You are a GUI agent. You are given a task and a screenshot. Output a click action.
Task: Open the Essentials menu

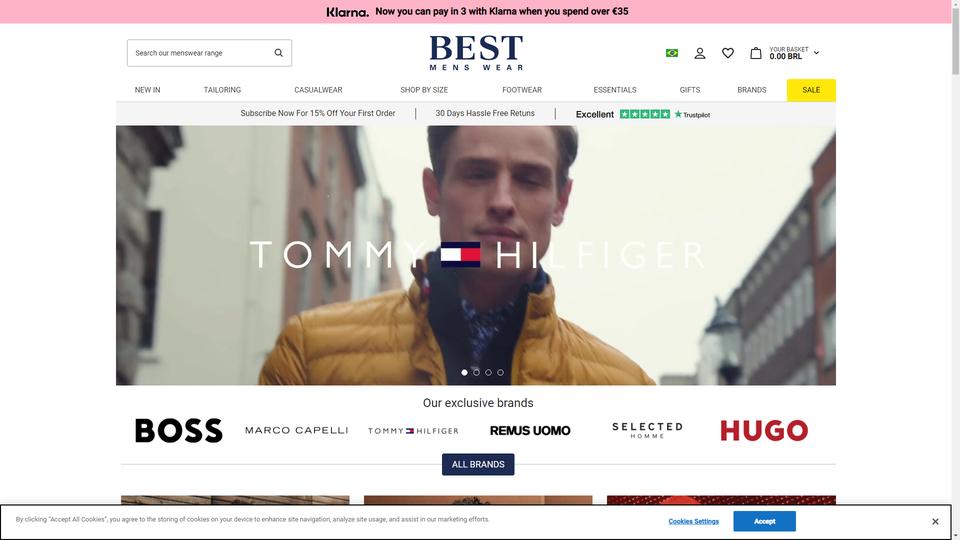[615, 90]
